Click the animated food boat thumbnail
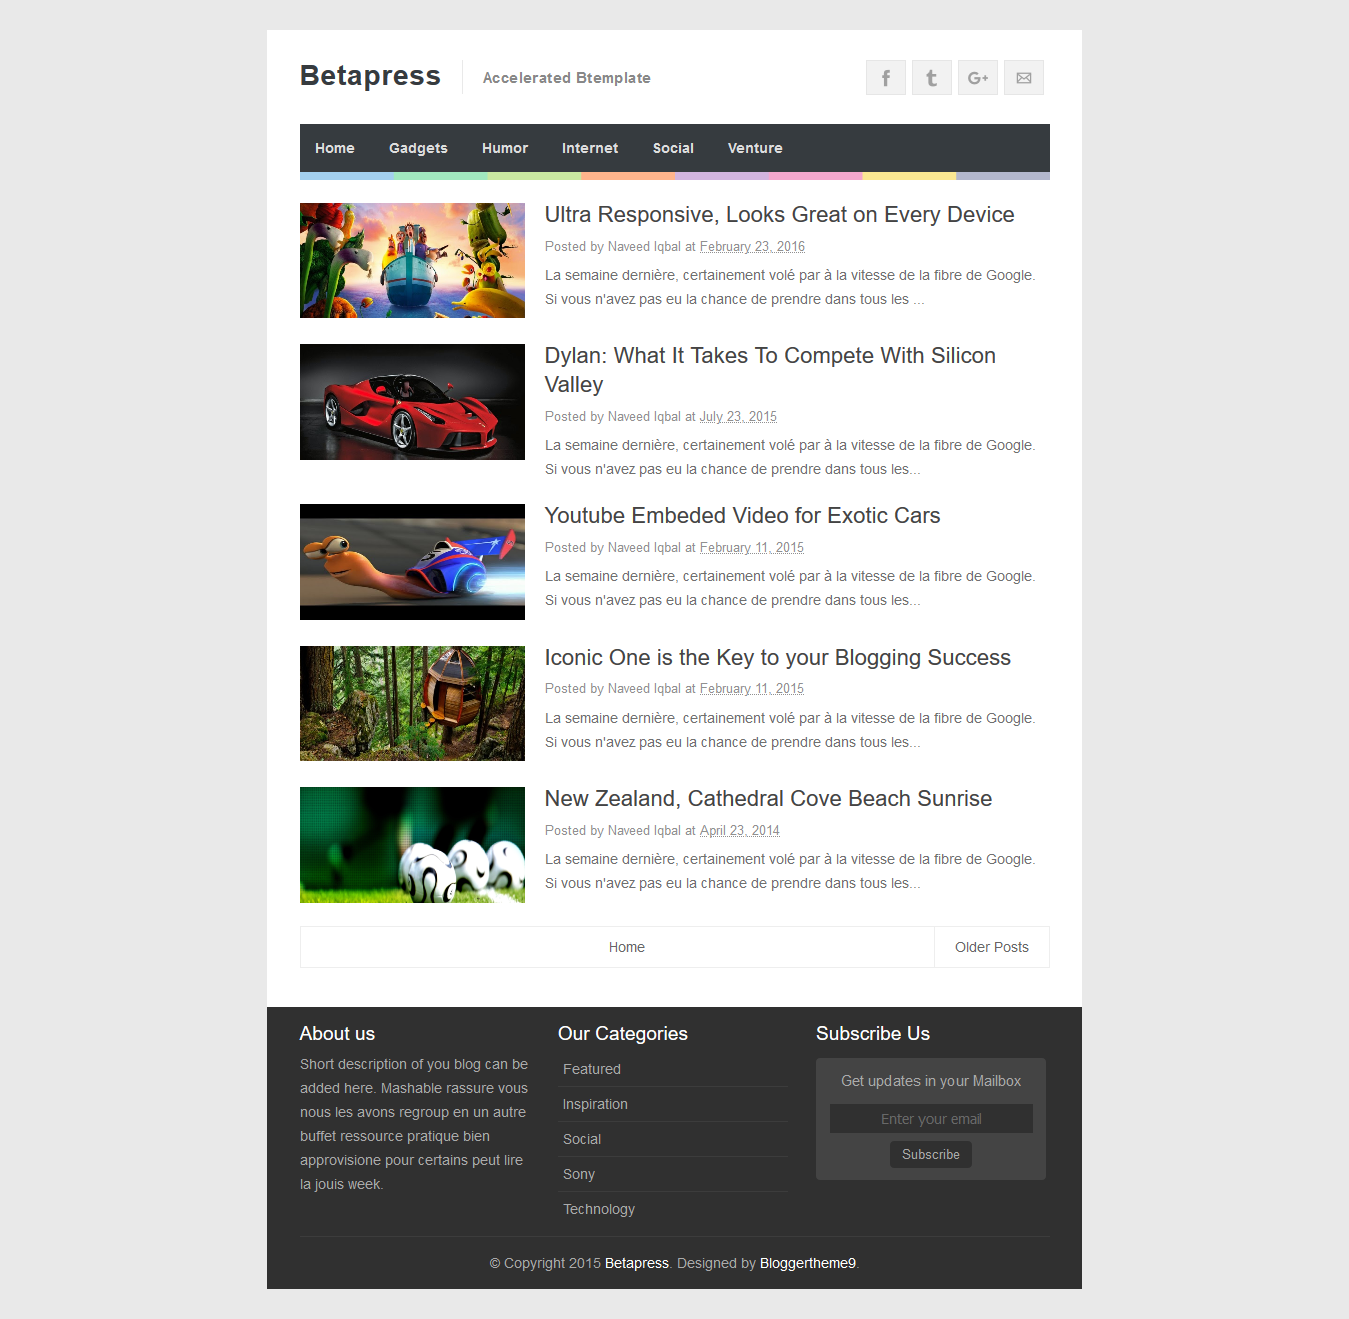Screen dimensions: 1349x1319 tap(412, 261)
